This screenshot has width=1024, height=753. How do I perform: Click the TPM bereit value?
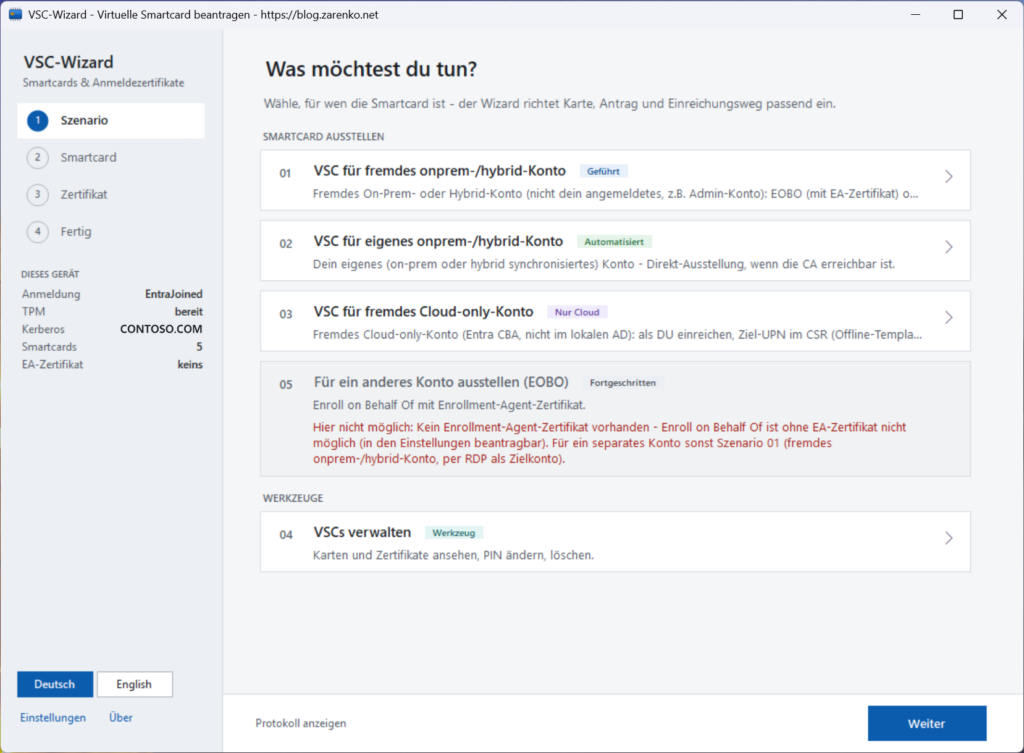189,312
